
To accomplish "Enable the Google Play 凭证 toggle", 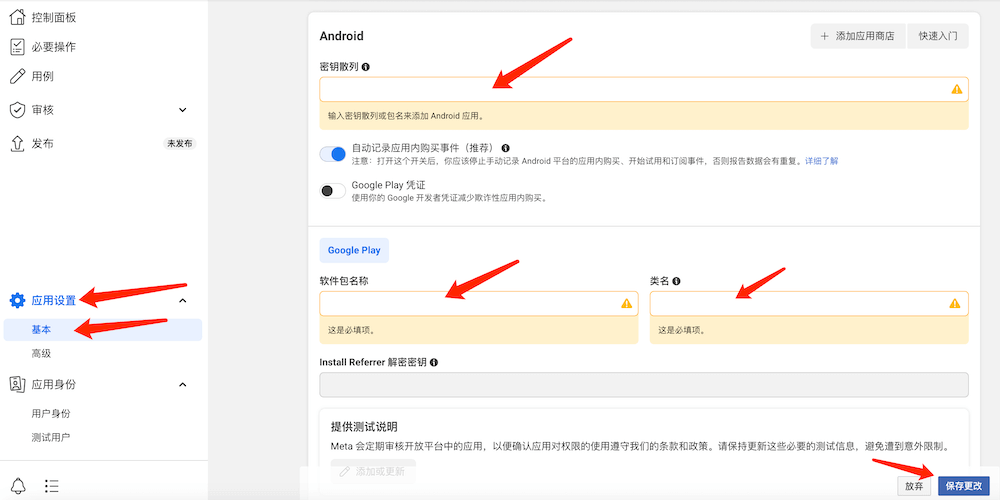I will click(x=332, y=191).
